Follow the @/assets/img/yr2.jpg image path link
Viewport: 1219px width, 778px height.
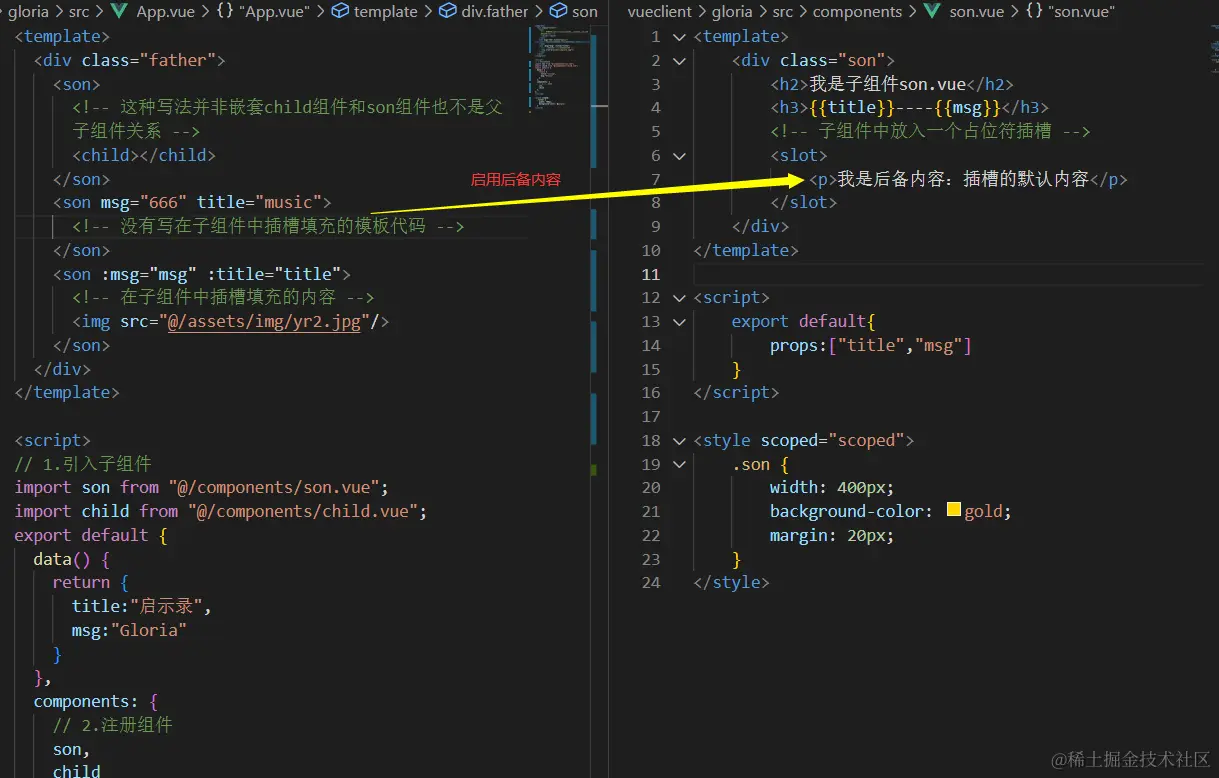265,321
